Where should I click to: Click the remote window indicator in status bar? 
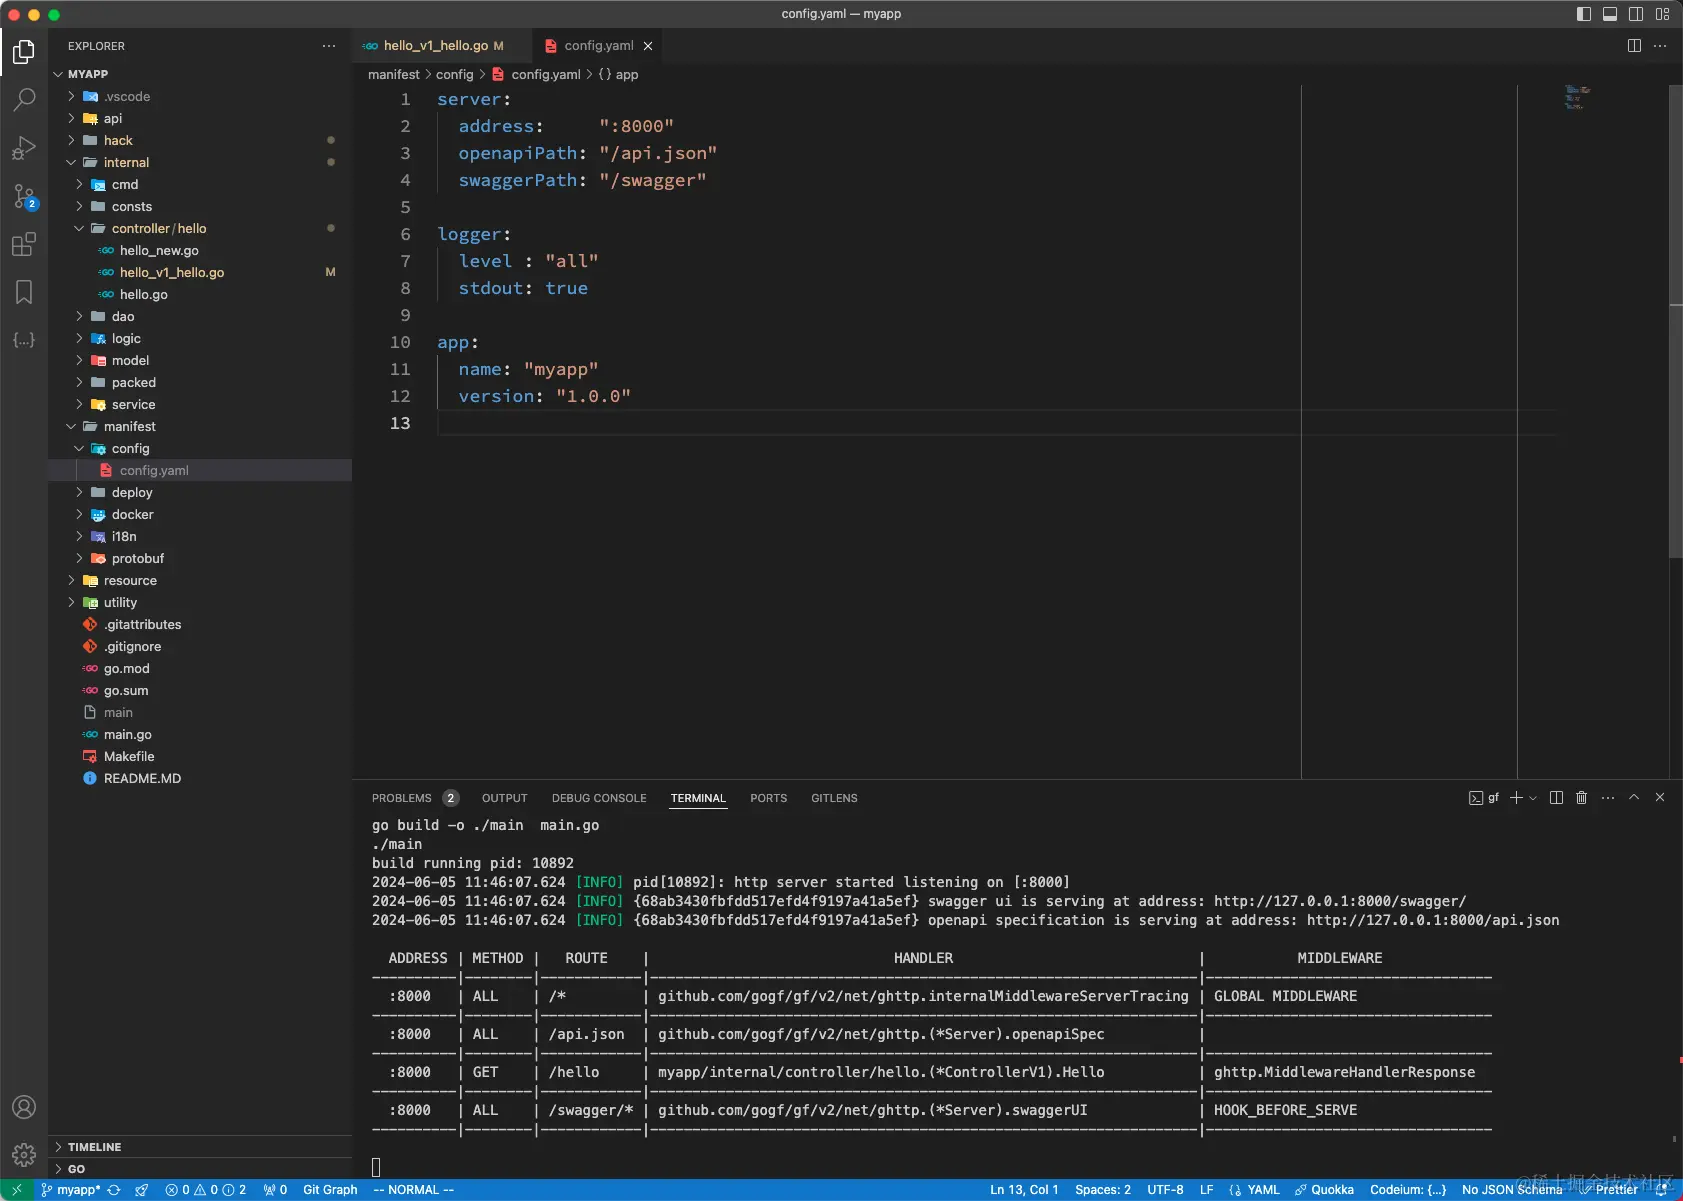pos(17,1190)
